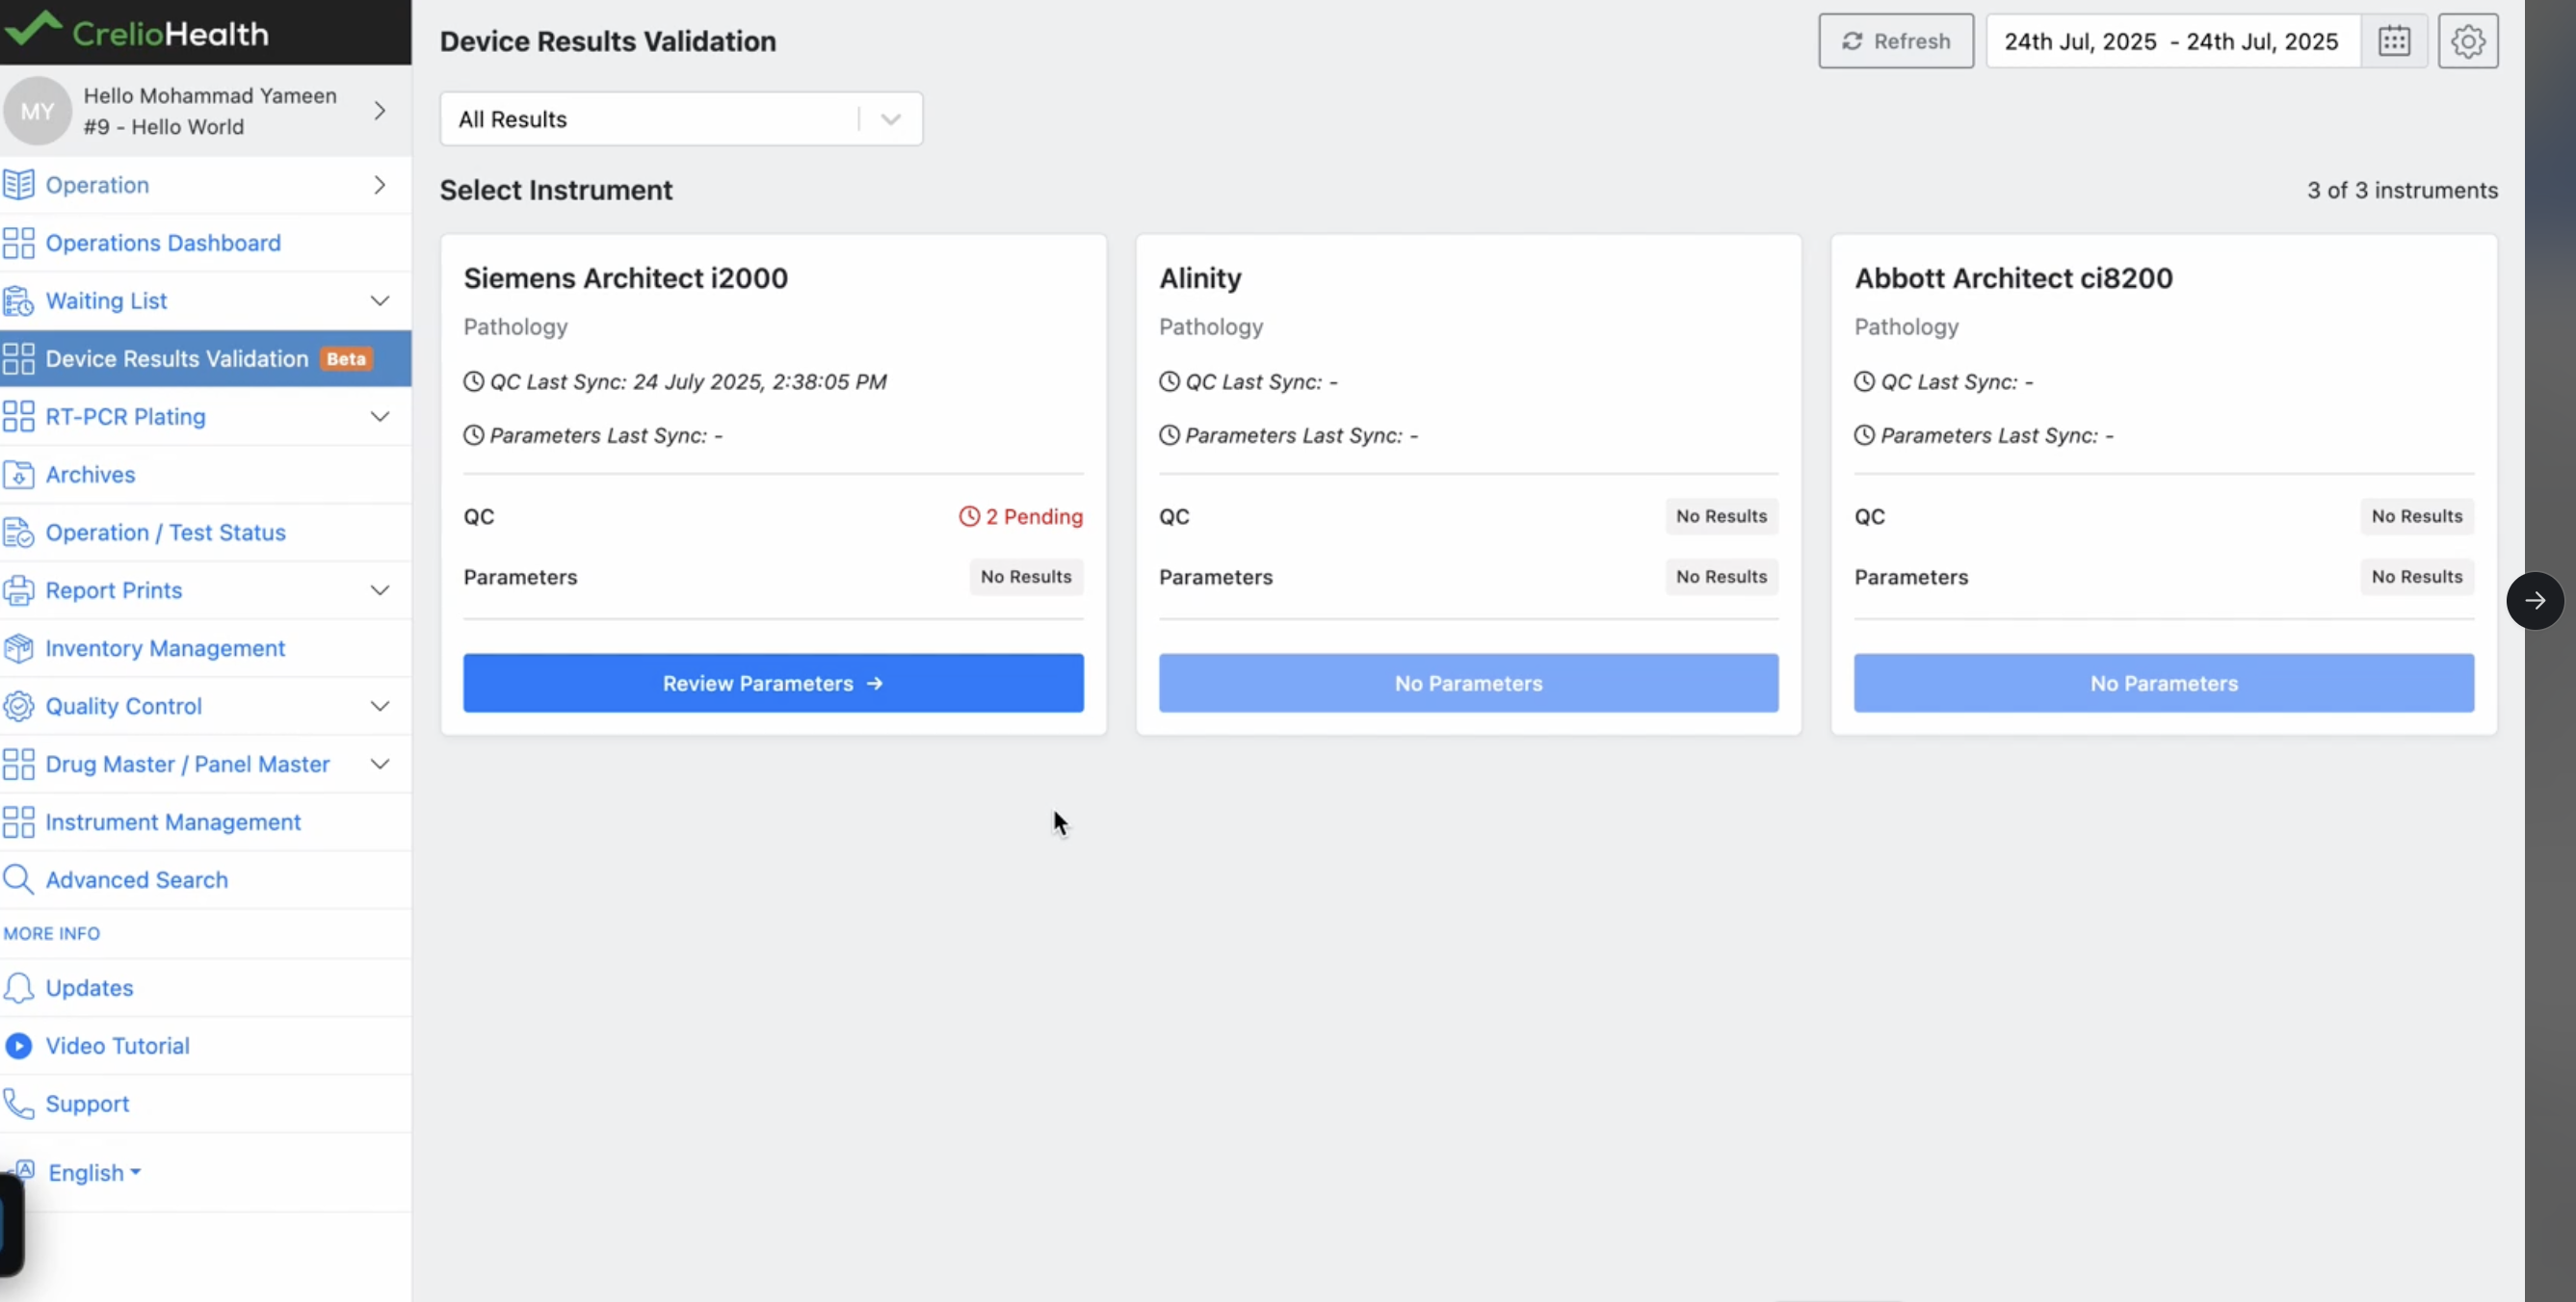The height and width of the screenshot is (1302, 2576).
Task: Open the English language dropdown
Action: 95,1173
